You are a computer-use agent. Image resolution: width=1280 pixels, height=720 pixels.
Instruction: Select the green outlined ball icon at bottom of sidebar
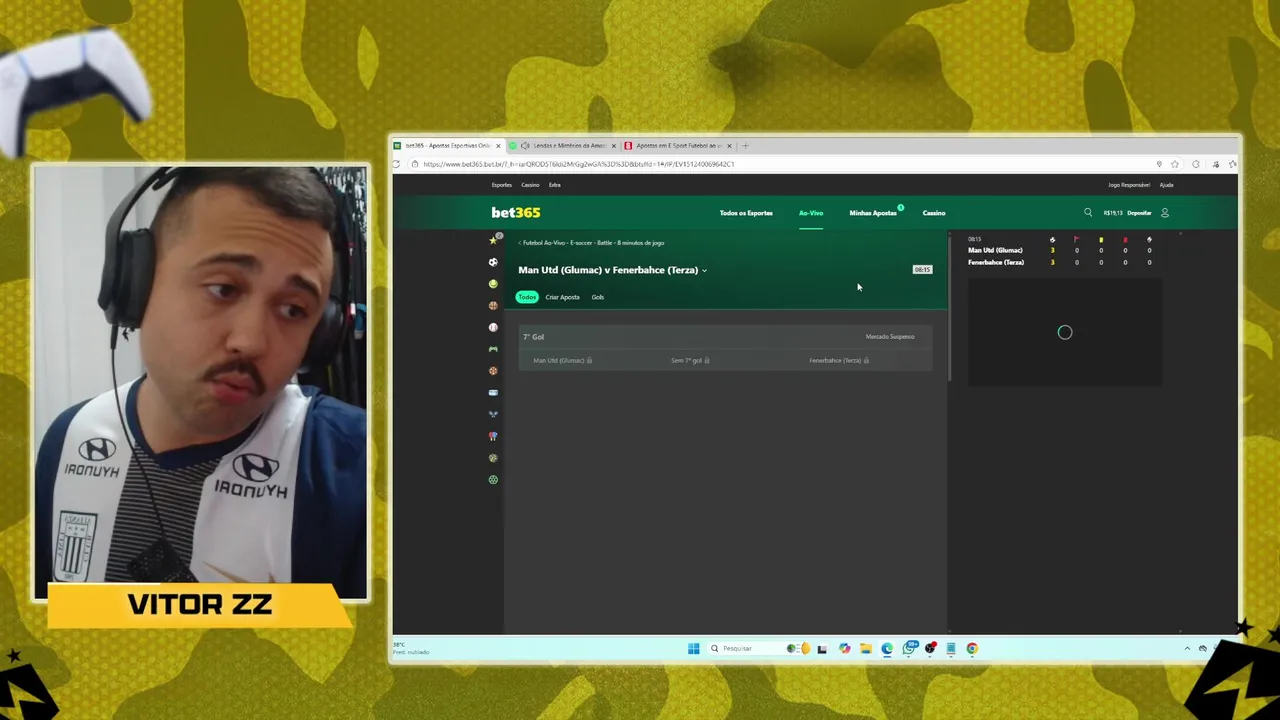coord(493,480)
